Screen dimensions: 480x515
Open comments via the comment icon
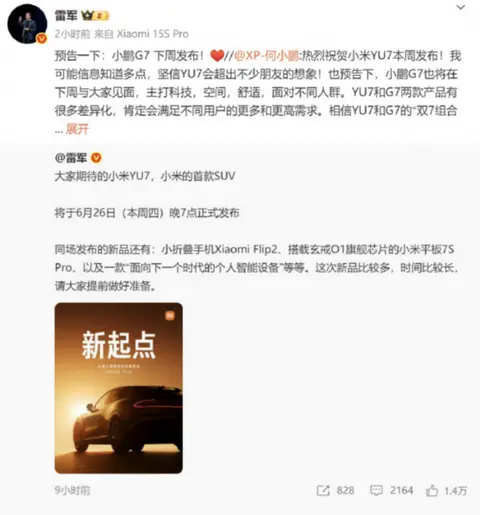[x=376, y=490]
